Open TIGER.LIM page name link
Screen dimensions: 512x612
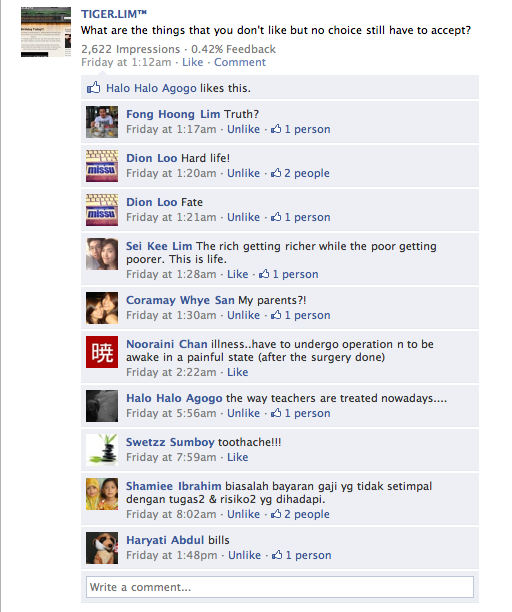point(114,14)
